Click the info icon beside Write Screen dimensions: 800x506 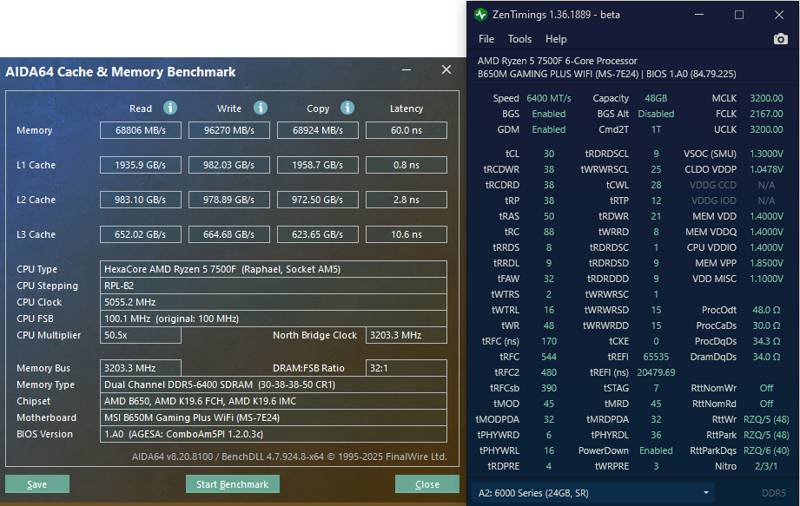(x=260, y=108)
